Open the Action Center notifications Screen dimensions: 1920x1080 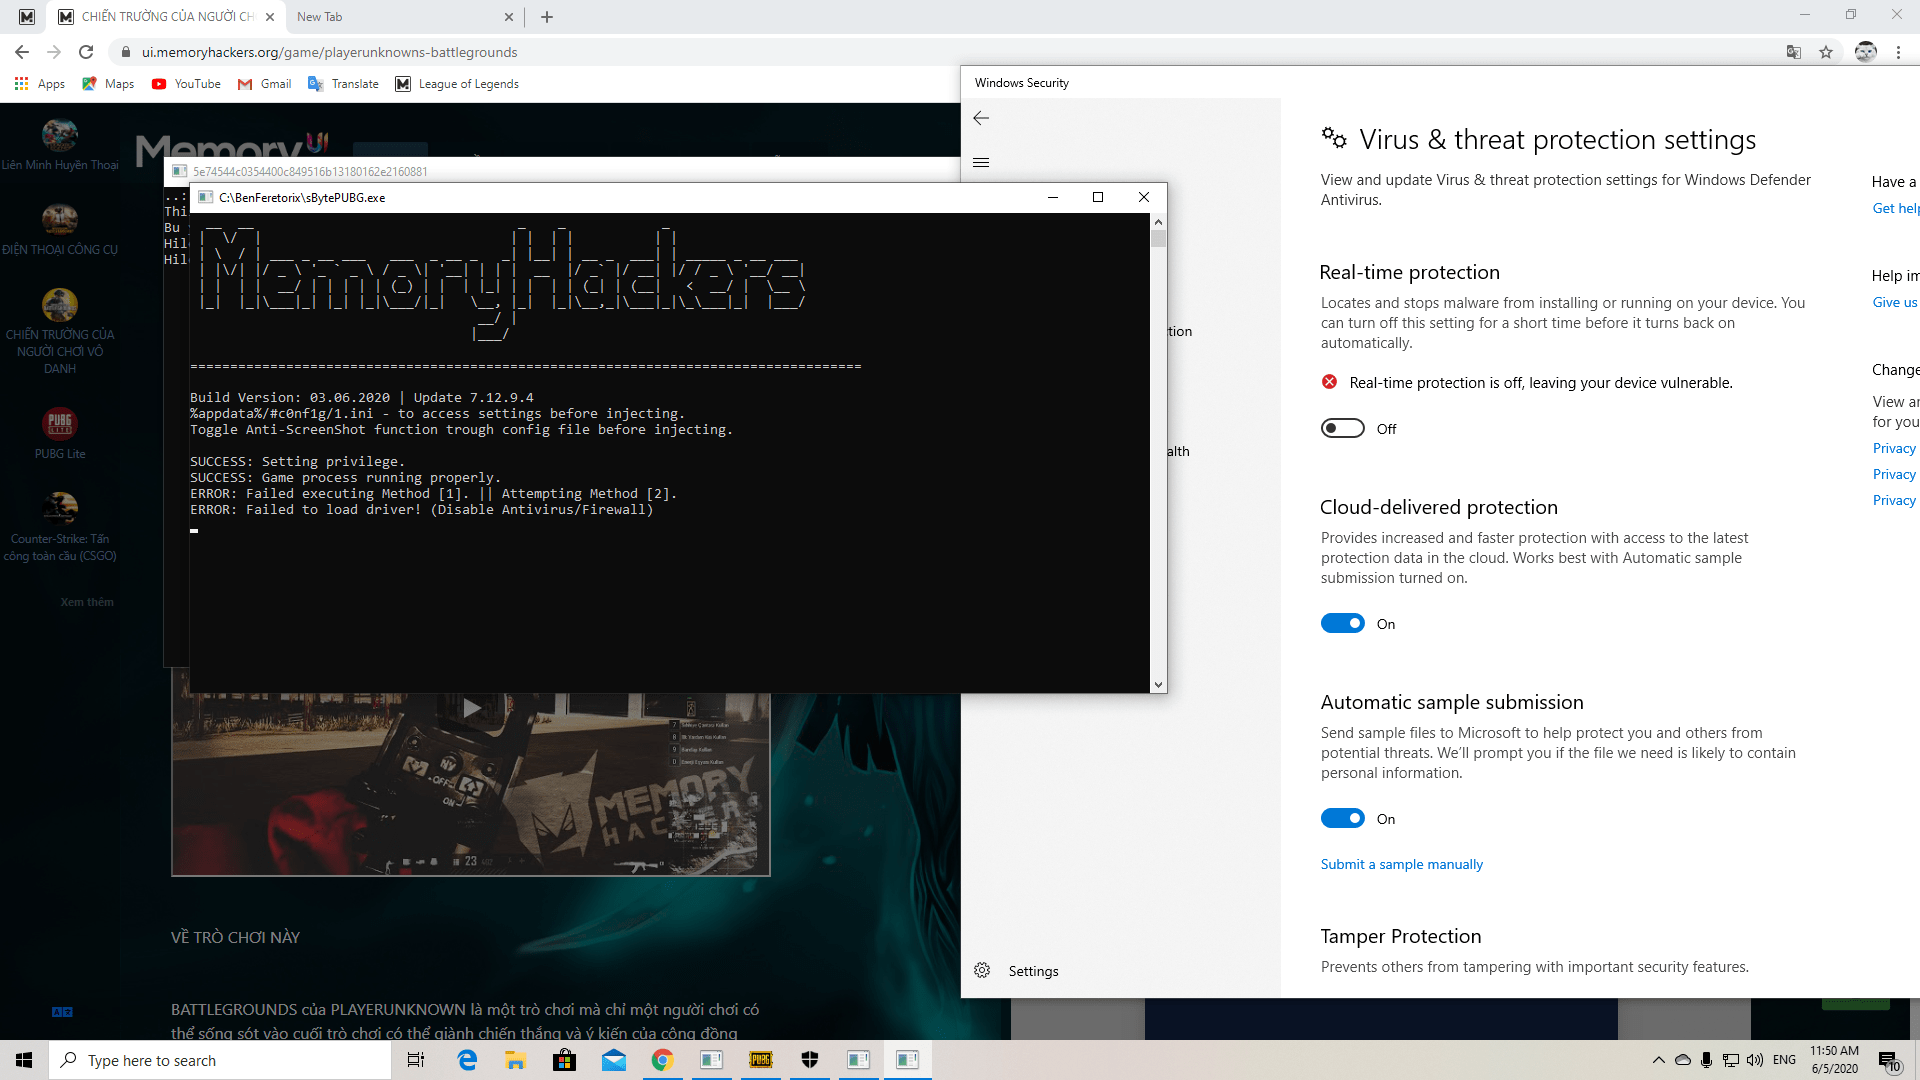[x=1890, y=1060]
